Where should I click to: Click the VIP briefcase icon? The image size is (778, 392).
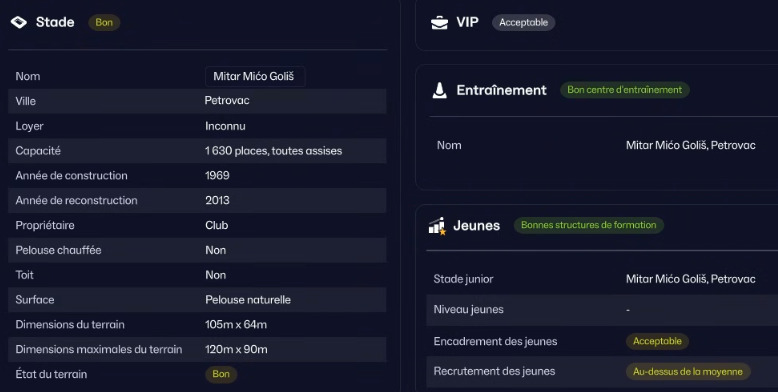(x=439, y=23)
